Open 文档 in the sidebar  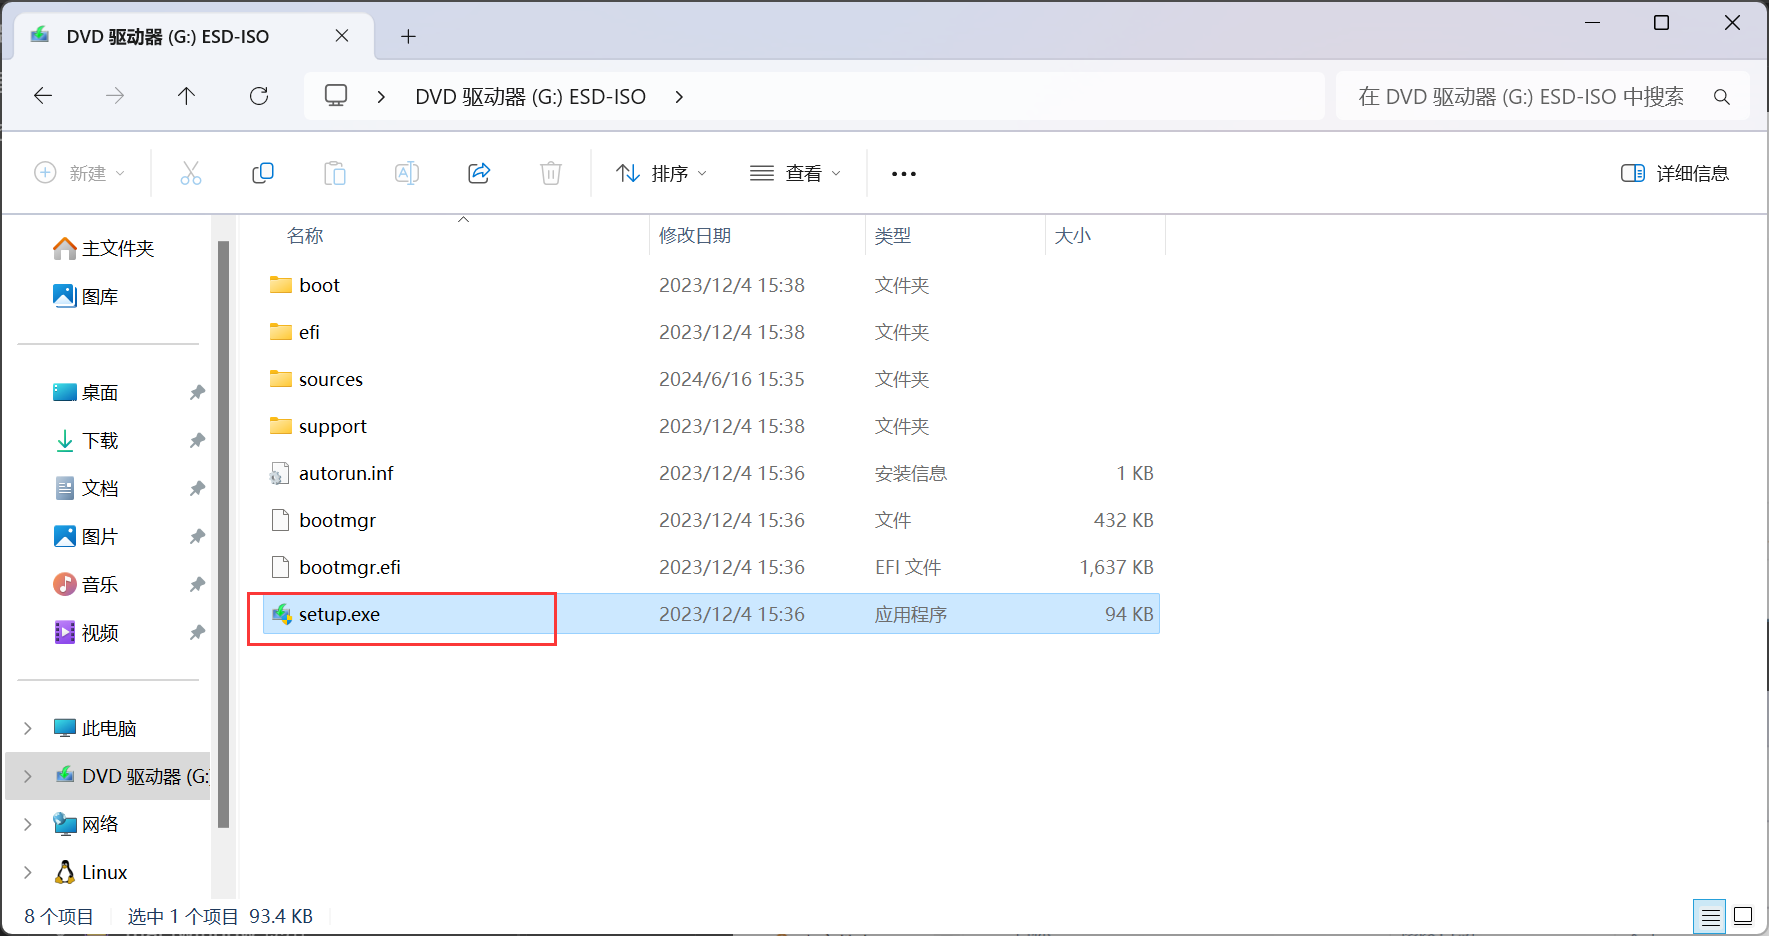coord(86,488)
